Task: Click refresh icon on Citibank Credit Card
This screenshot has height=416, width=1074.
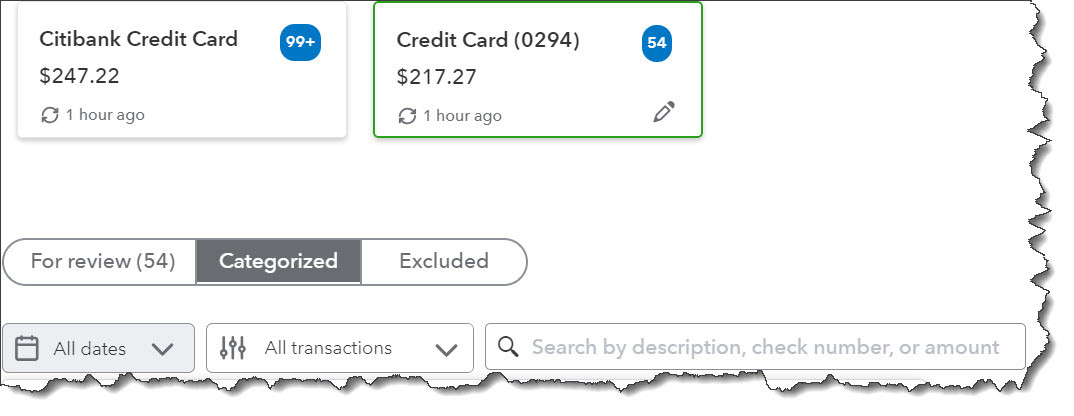Action: pyautogui.click(x=50, y=115)
